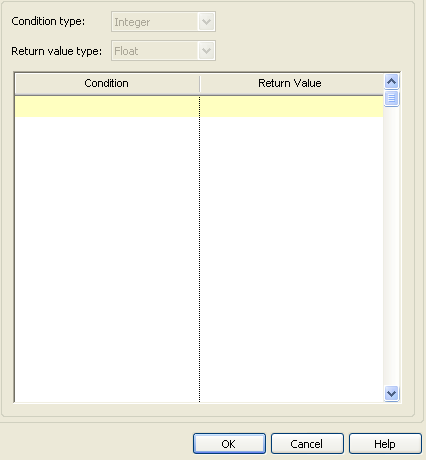426x460 pixels.
Task: Select the Float combo box field
Action: [x=163, y=51]
